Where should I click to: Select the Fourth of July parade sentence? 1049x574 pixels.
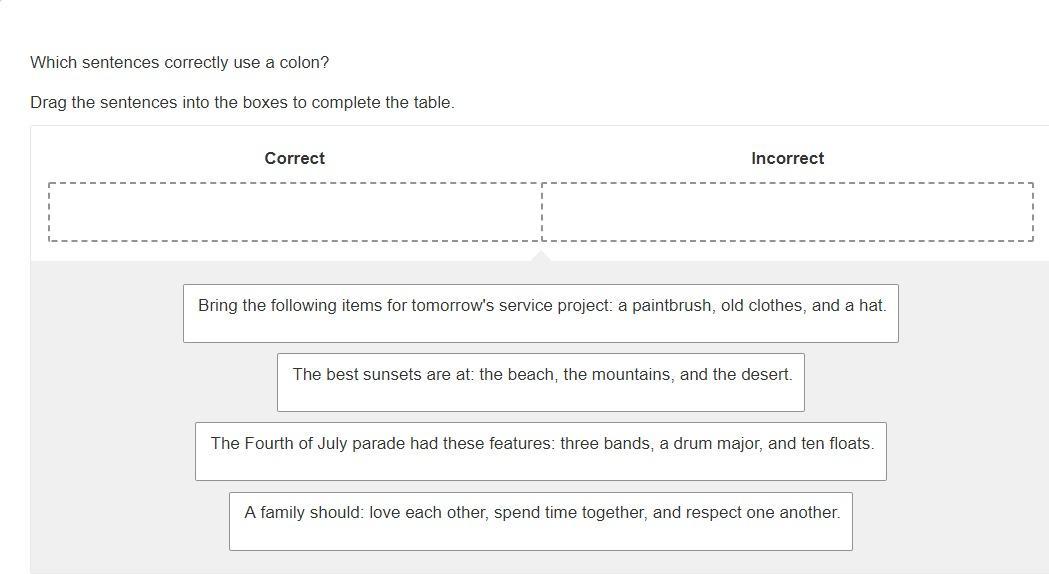point(540,450)
